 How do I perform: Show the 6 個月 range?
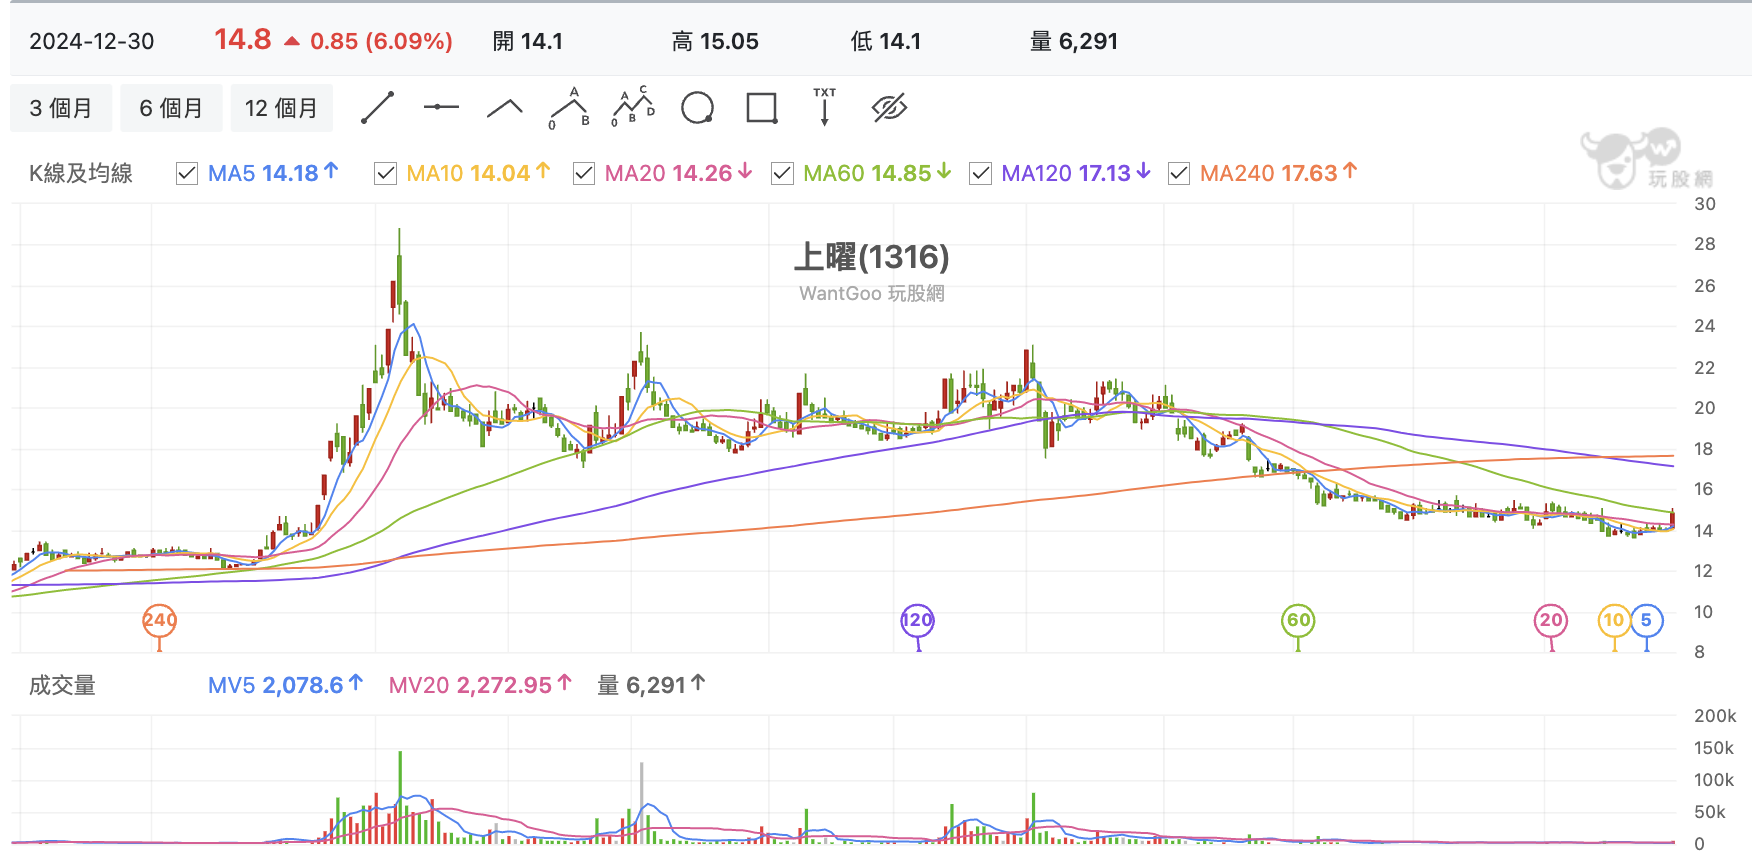pyautogui.click(x=171, y=108)
